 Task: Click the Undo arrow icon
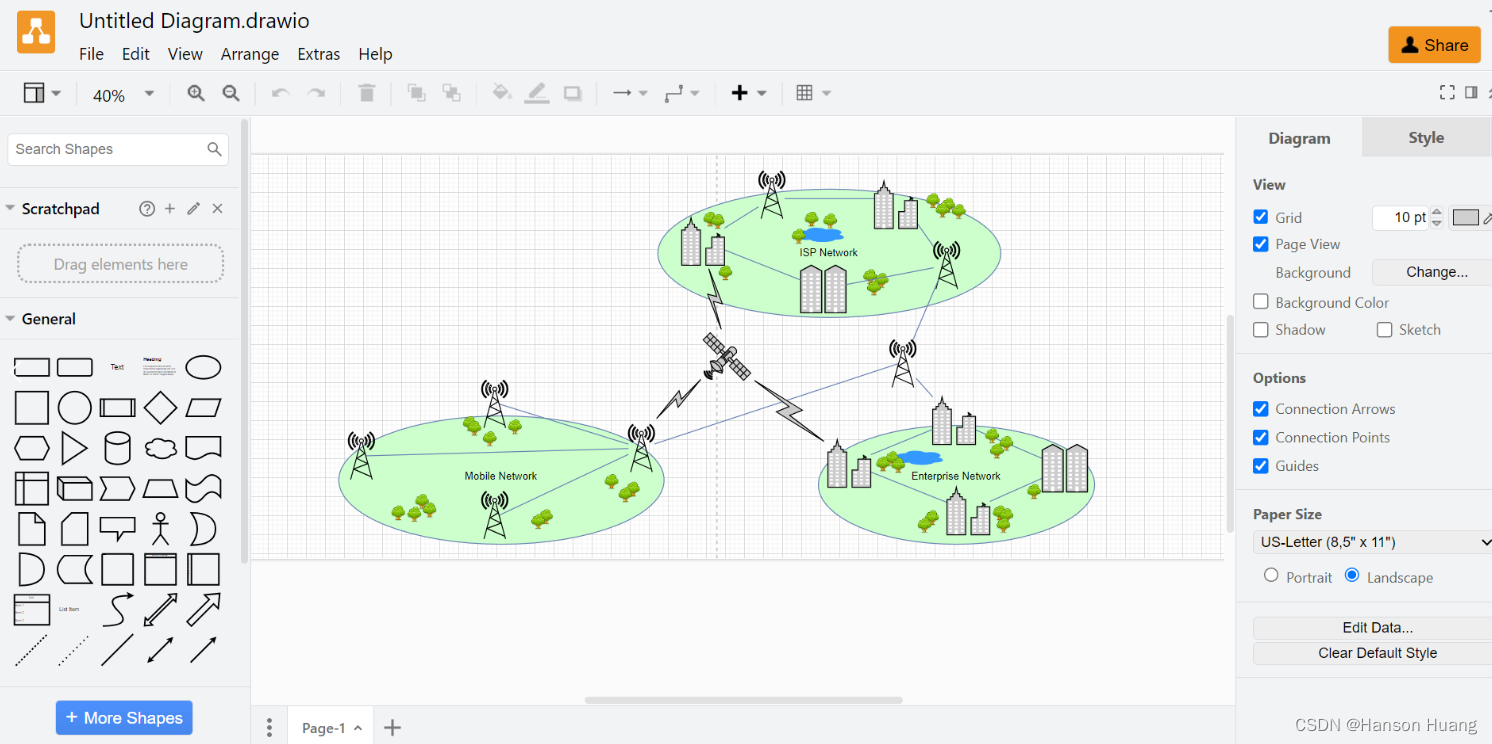click(x=279, y=92)
